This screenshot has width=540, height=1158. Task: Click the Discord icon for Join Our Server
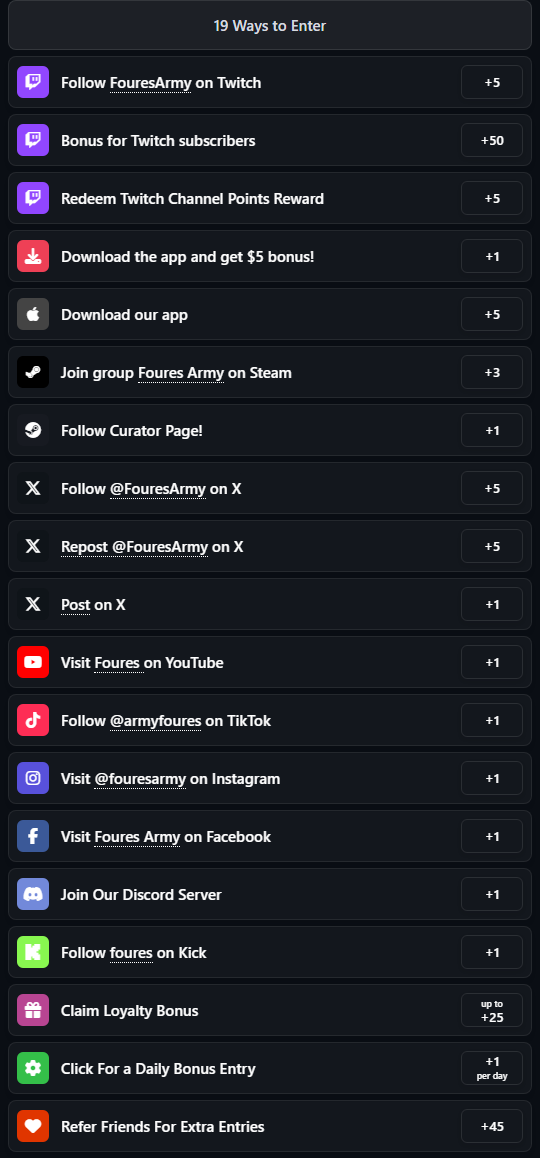(33, 894)
